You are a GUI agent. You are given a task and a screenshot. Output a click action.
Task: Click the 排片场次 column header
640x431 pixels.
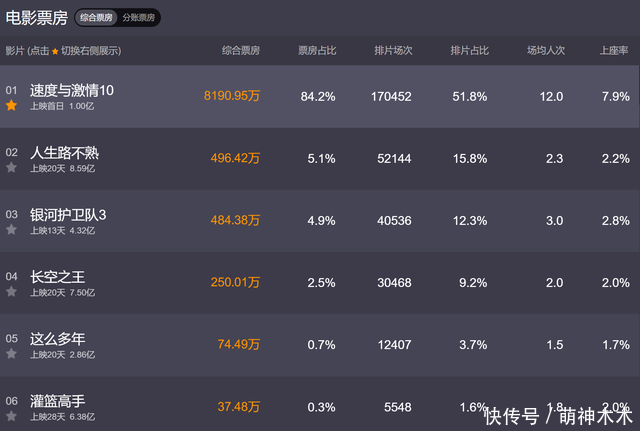tap(393, 50)
